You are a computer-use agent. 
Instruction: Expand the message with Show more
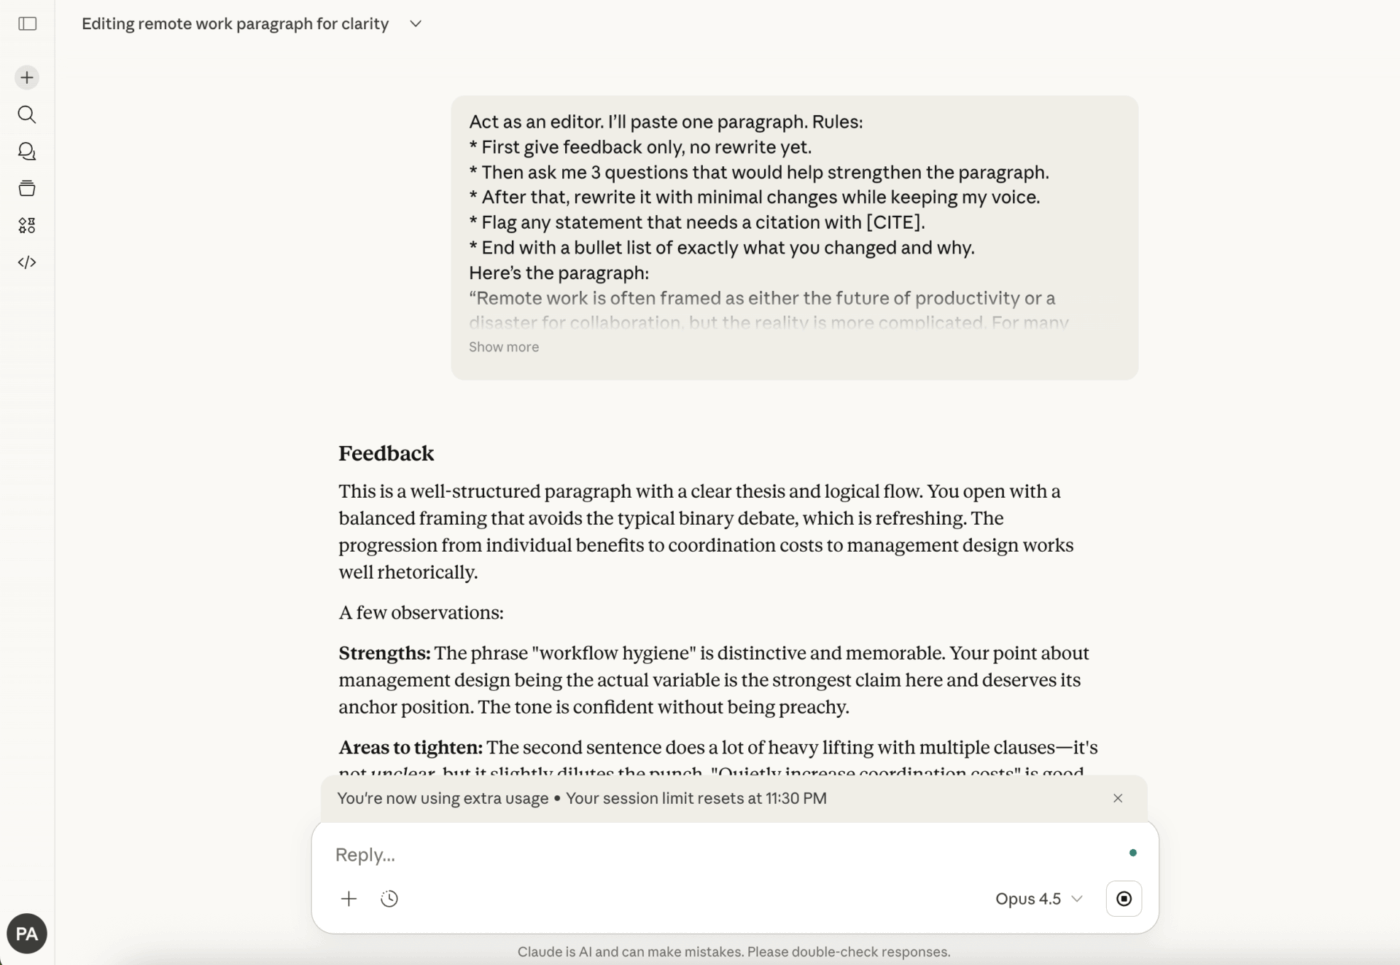(x=504, y=347)
